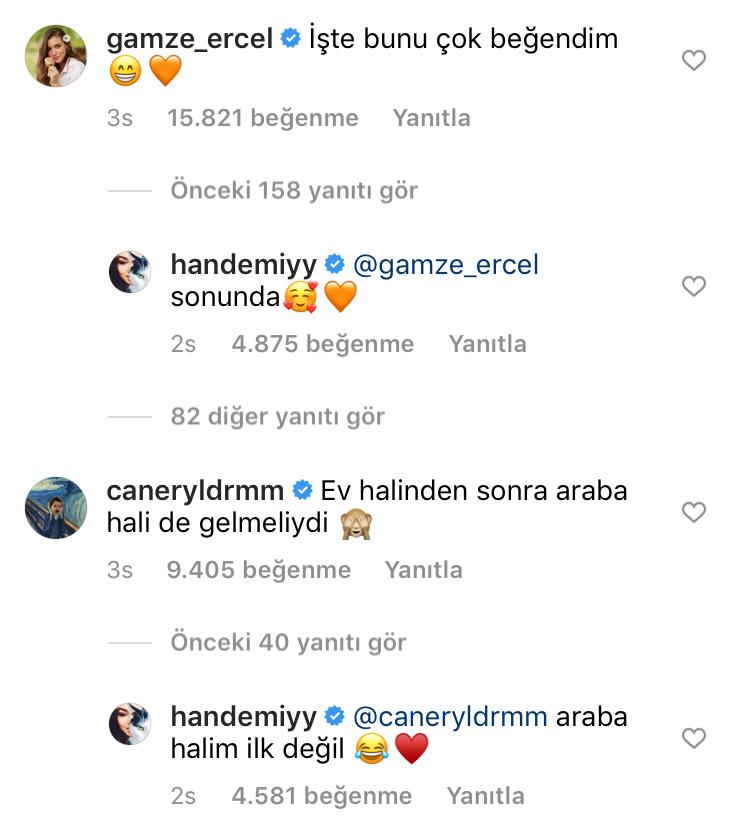Like gamze_ercel's comment with the heart icon
This screenshot has height=819, width=750.
(x=694, y=60)
